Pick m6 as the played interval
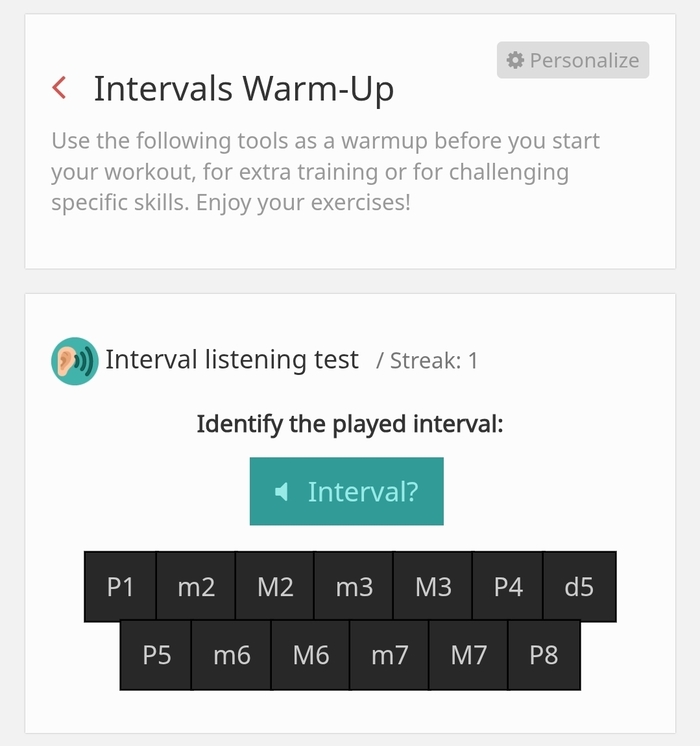Image resolution: width=700 pixels, height=746 pixels. pos(231,655)
